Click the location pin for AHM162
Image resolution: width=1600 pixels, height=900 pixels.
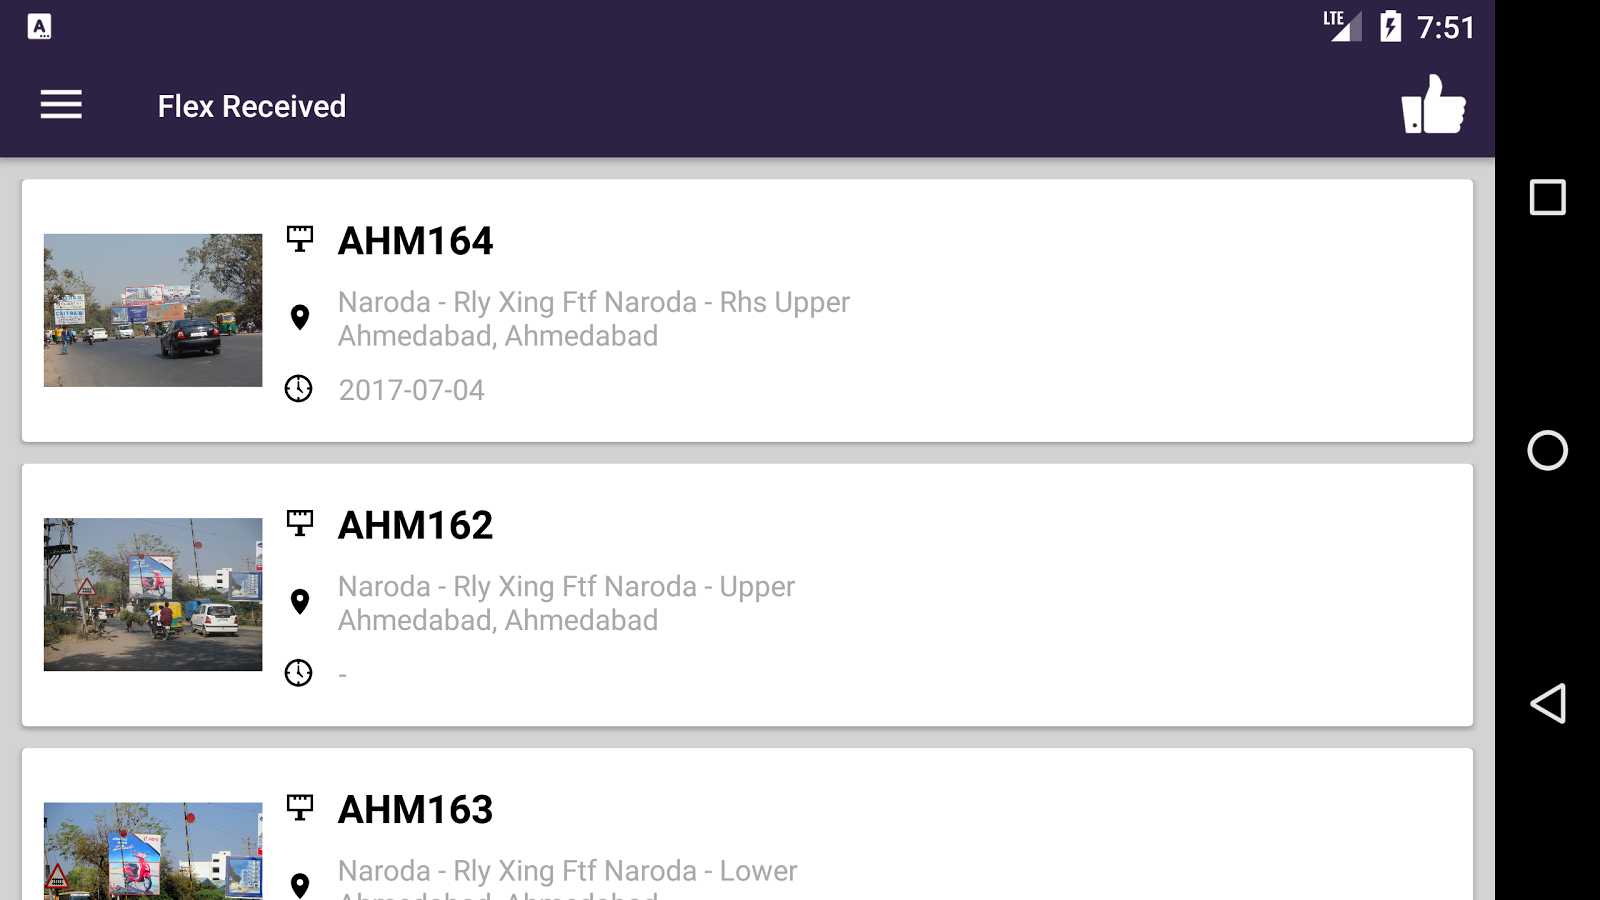299,602
